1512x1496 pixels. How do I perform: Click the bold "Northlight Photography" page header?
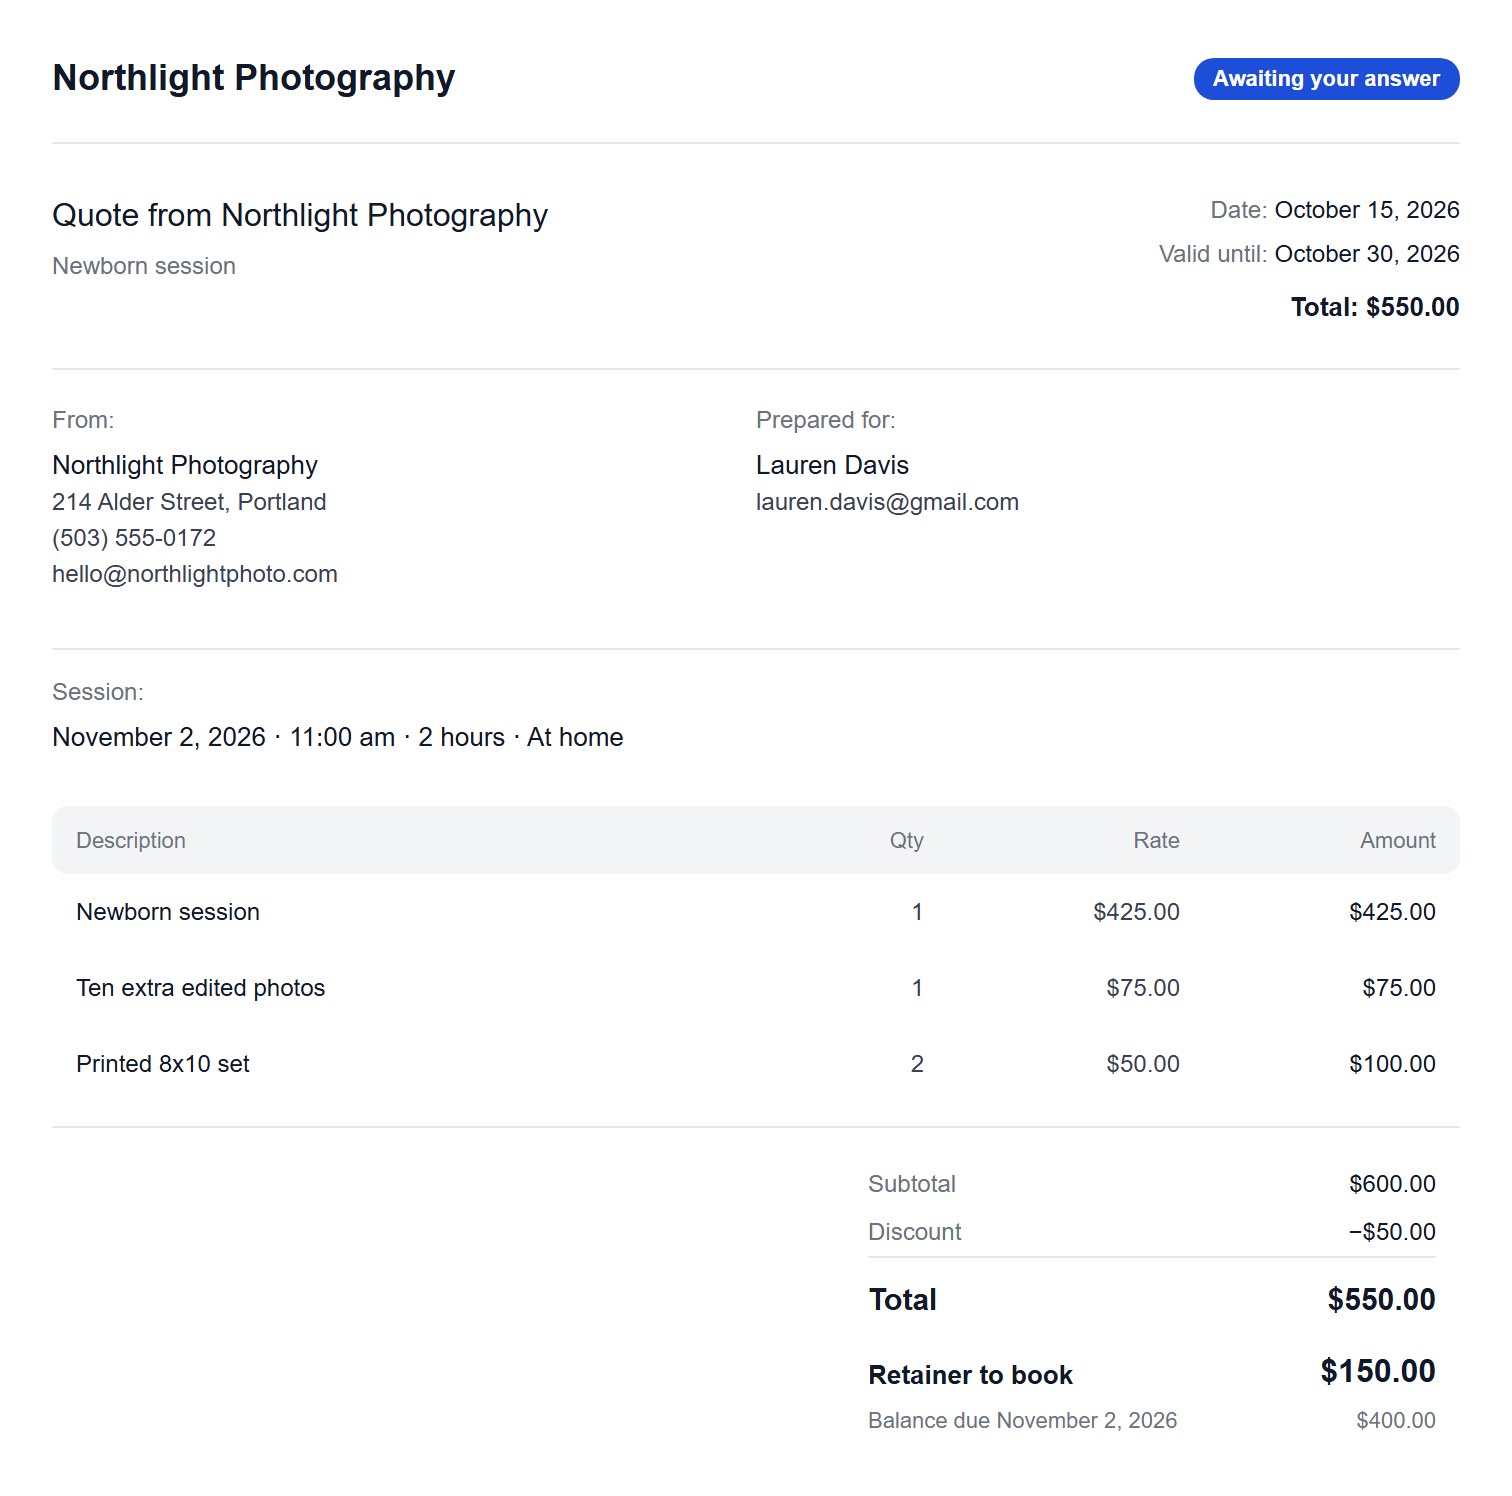tap(254, 77)
